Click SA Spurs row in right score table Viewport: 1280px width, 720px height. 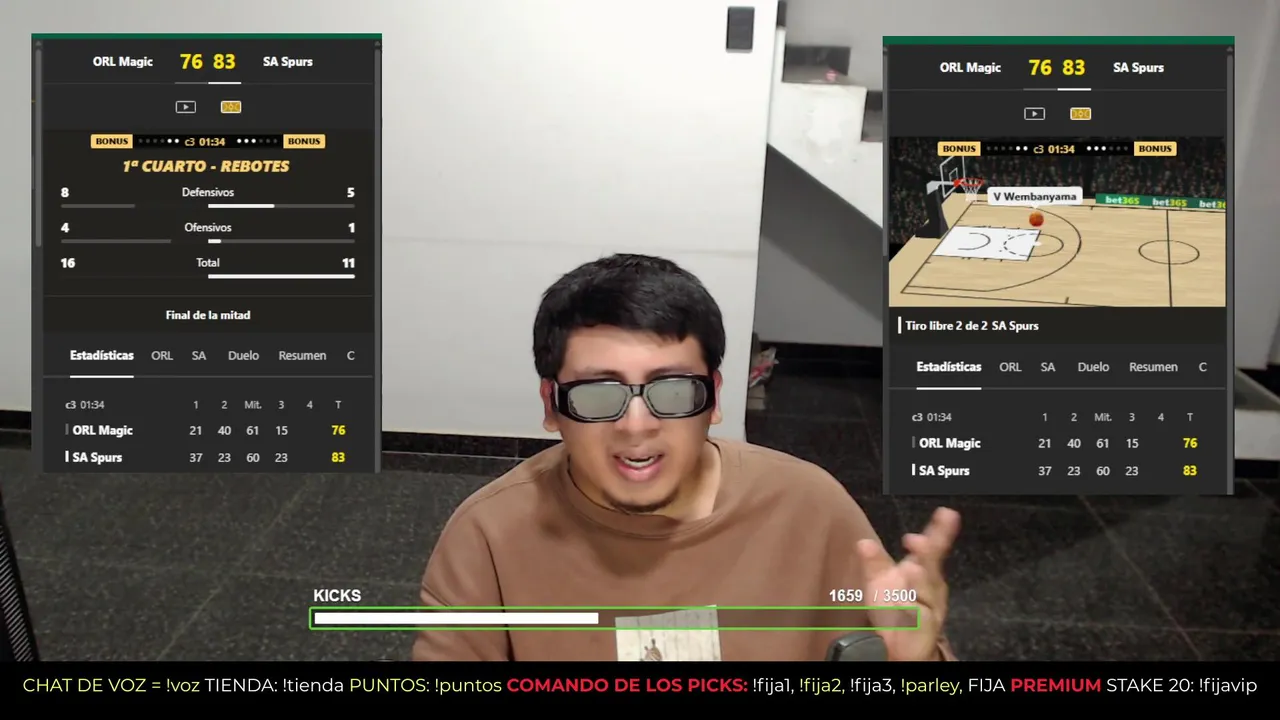point(1055,470)
